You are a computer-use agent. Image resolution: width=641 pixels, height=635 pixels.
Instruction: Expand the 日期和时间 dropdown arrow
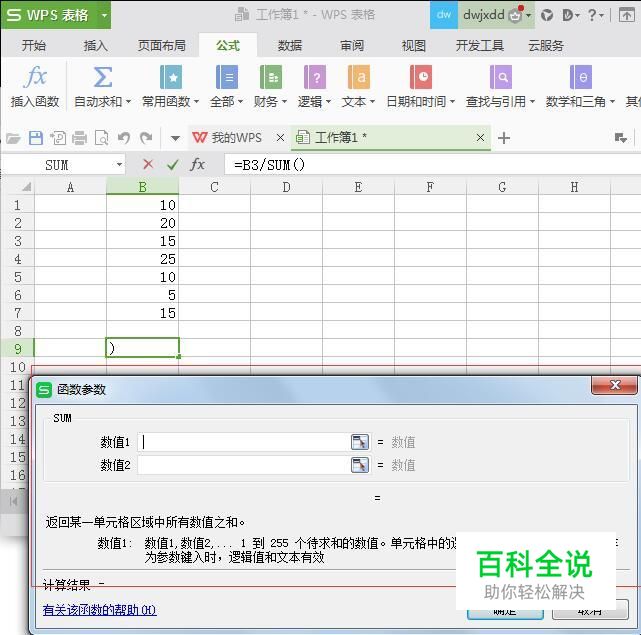click(452, 101)
